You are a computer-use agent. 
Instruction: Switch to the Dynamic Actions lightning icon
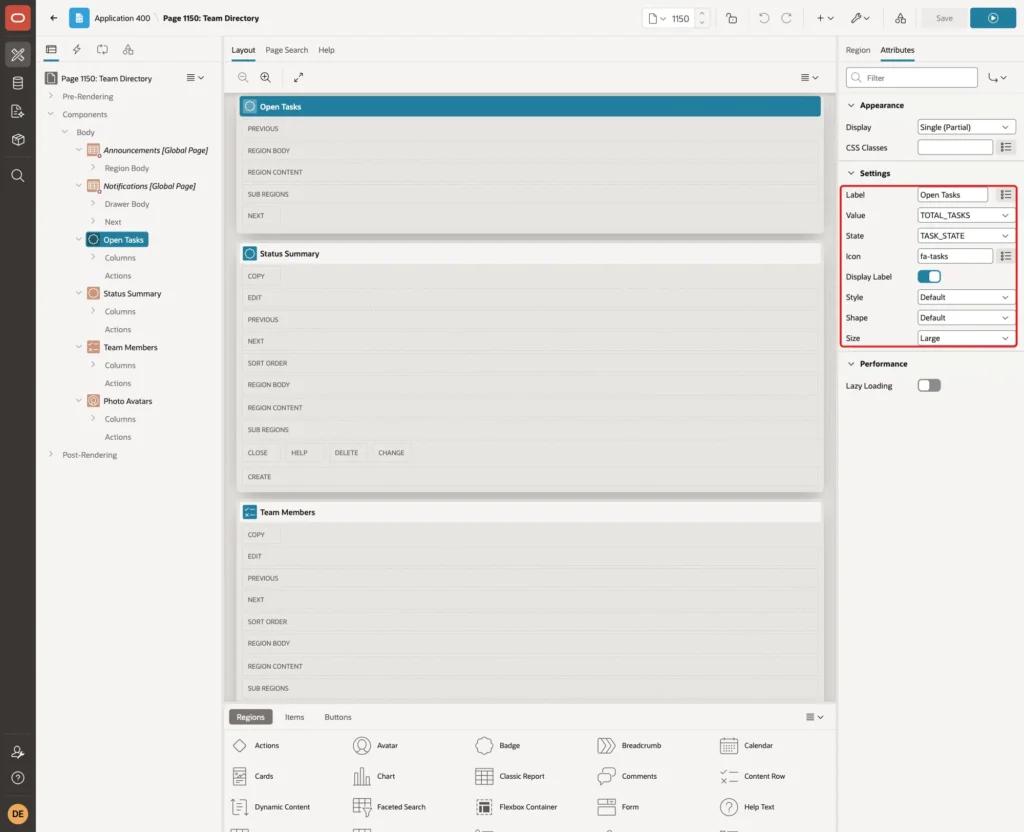76,50
